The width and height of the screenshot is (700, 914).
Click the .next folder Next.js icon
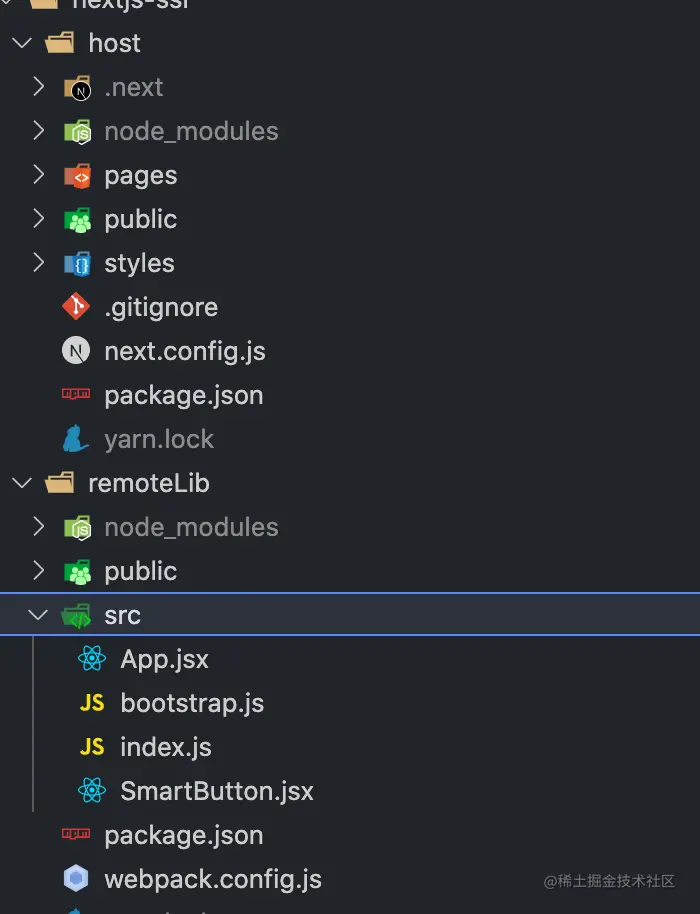pyautogui.click(x=78, y=87)
